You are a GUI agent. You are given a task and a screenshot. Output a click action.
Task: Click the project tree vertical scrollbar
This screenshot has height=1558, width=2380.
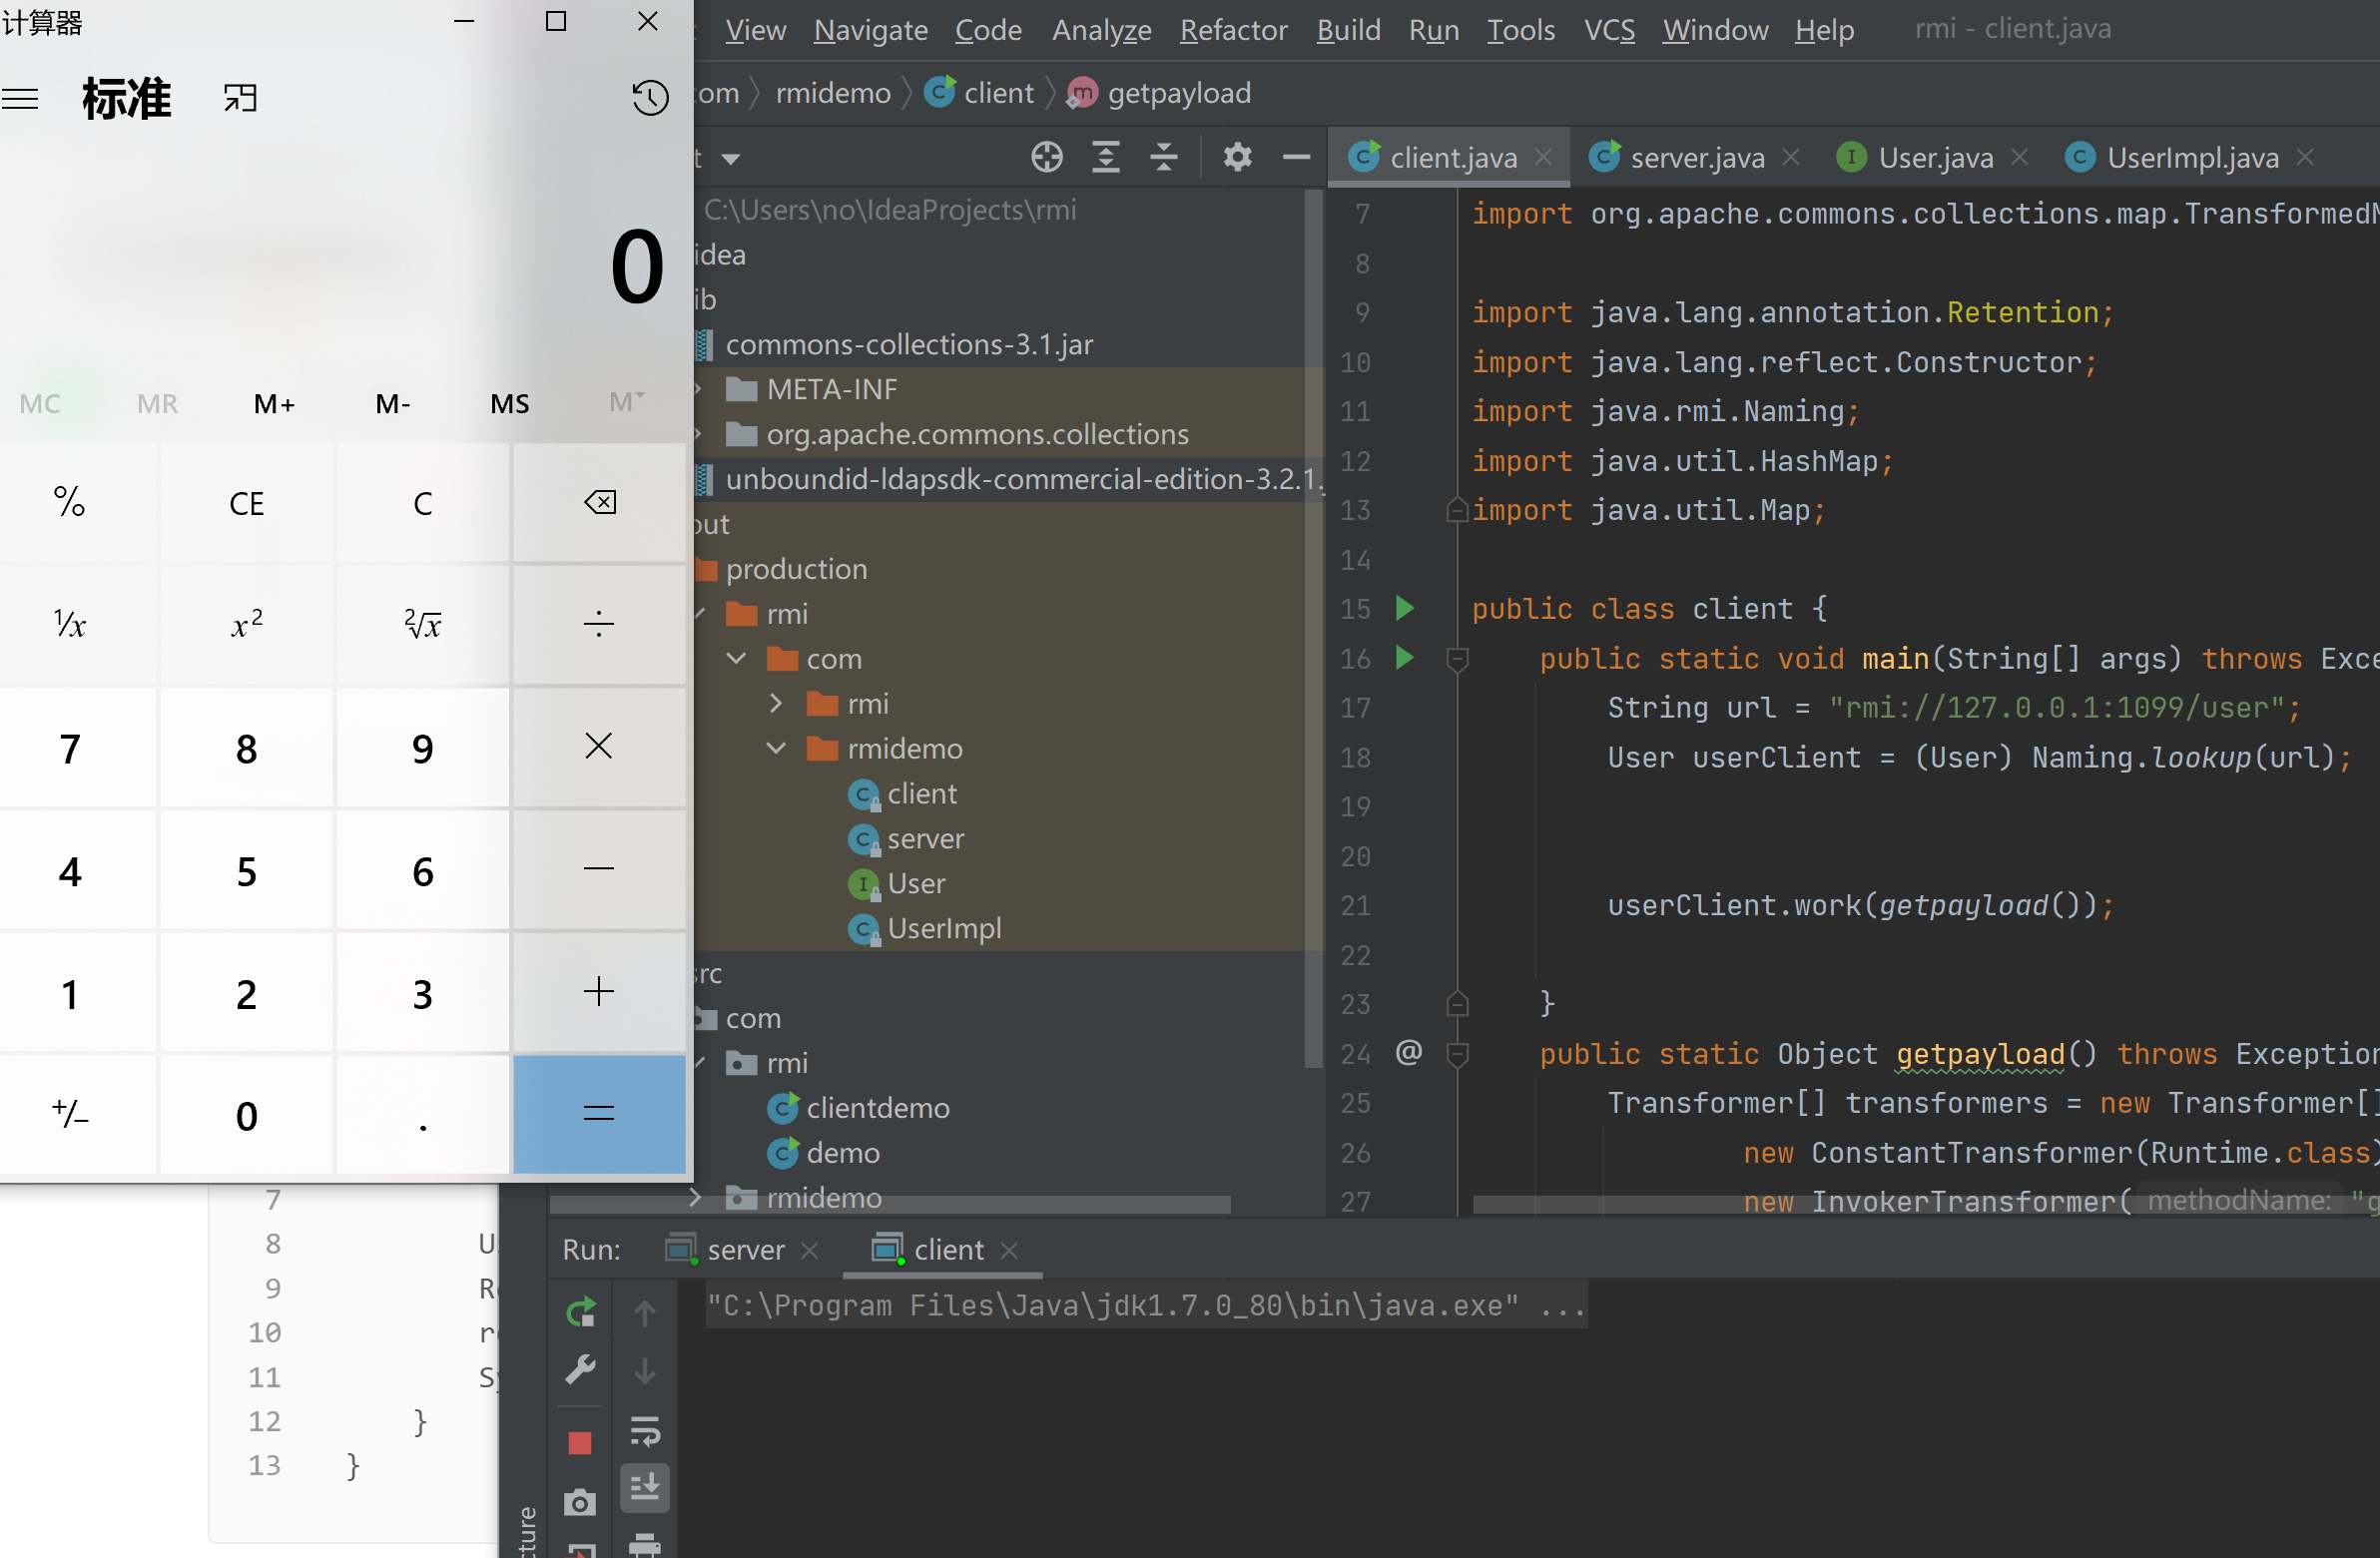coord(1314,630)
